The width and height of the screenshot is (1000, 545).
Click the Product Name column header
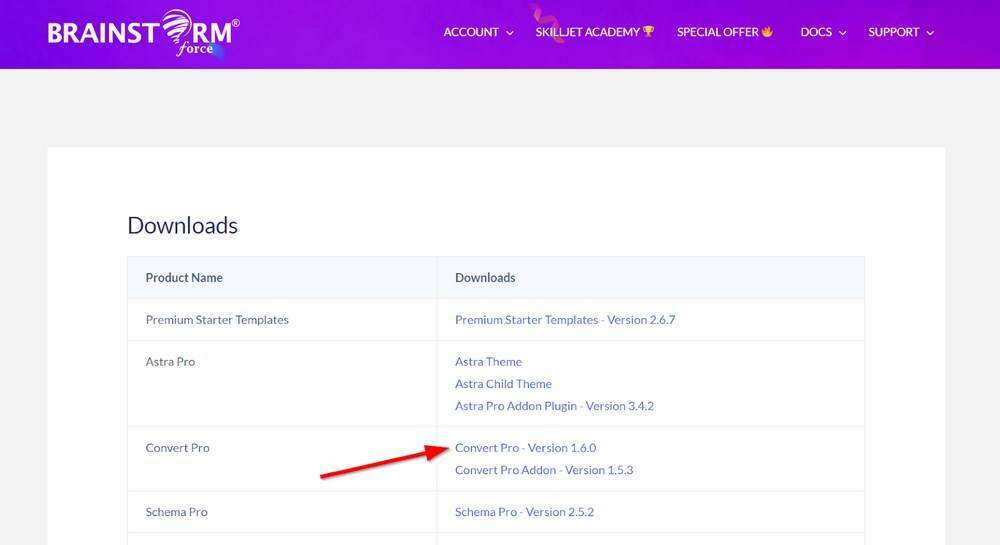point(184,278)
